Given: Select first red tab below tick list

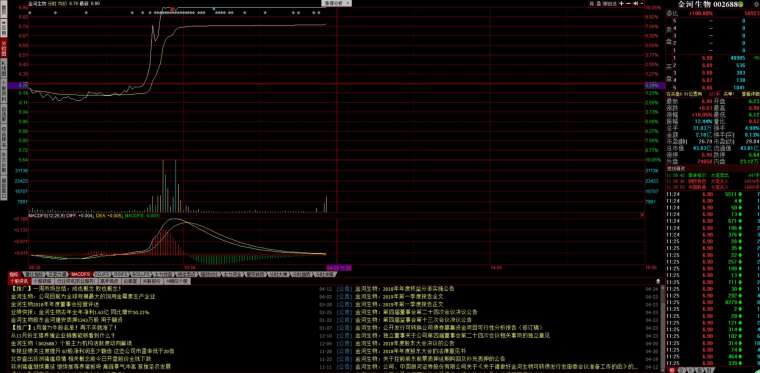Looking at the screenshot, I should point(672,370).
